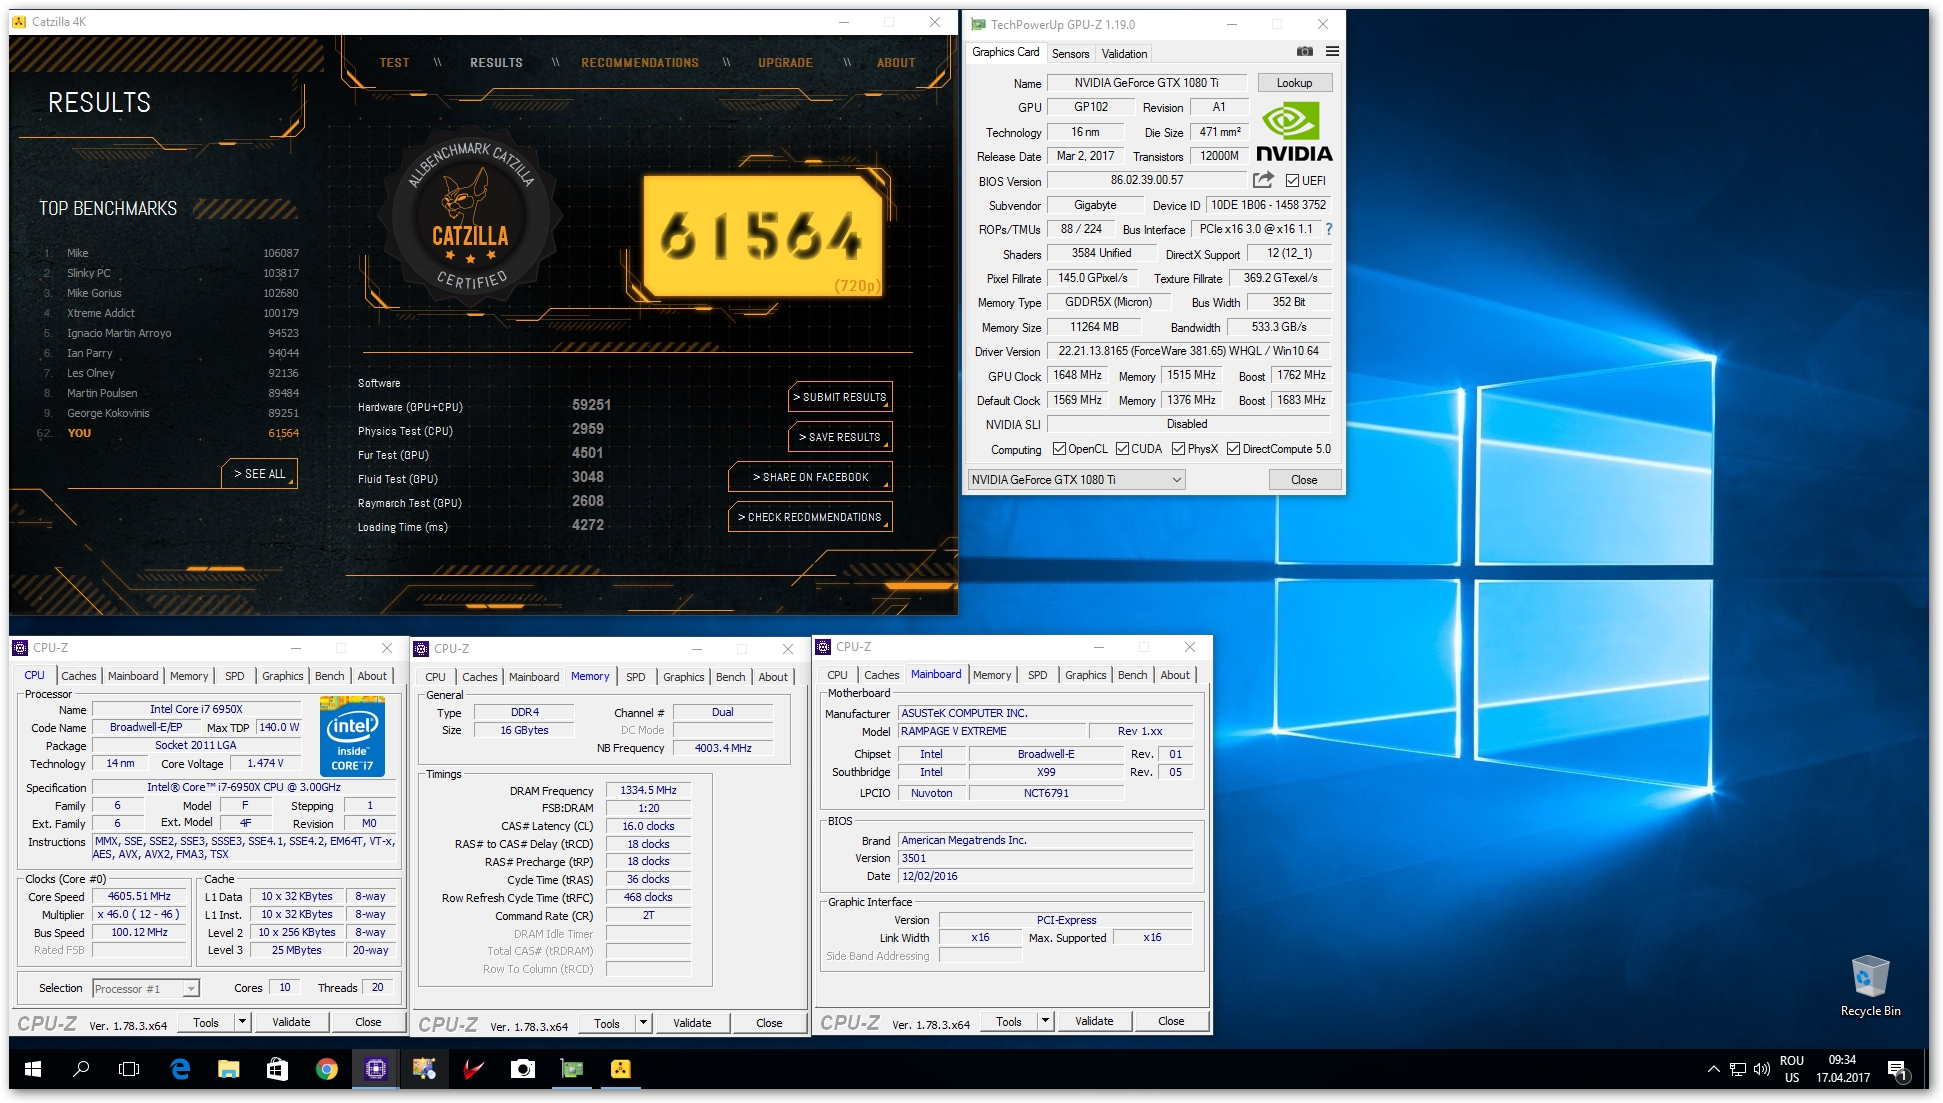
Task: Click Close button in the GPU-Z window
Action: 1303,480
